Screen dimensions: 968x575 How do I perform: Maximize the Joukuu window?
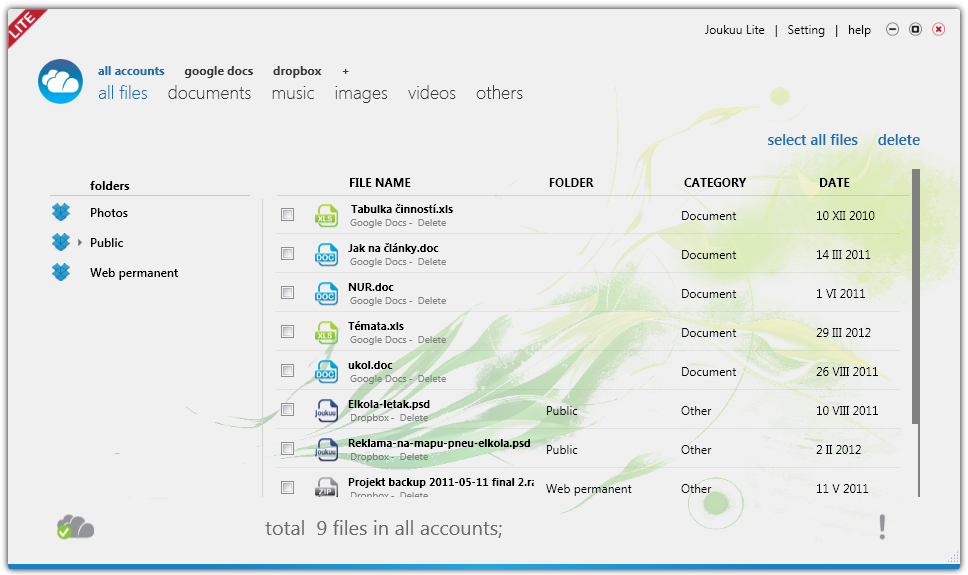[x=915, y=29]
